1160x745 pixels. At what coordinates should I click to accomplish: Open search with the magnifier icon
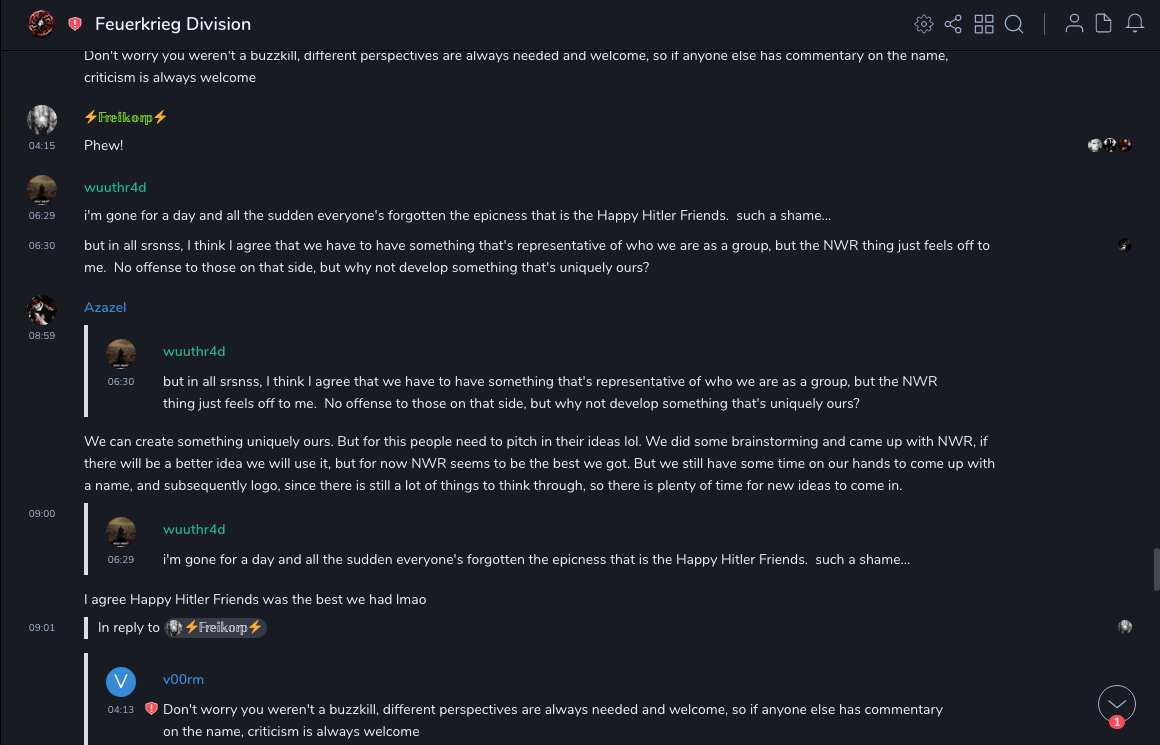pyautogui.click(x=1014, y=24)
